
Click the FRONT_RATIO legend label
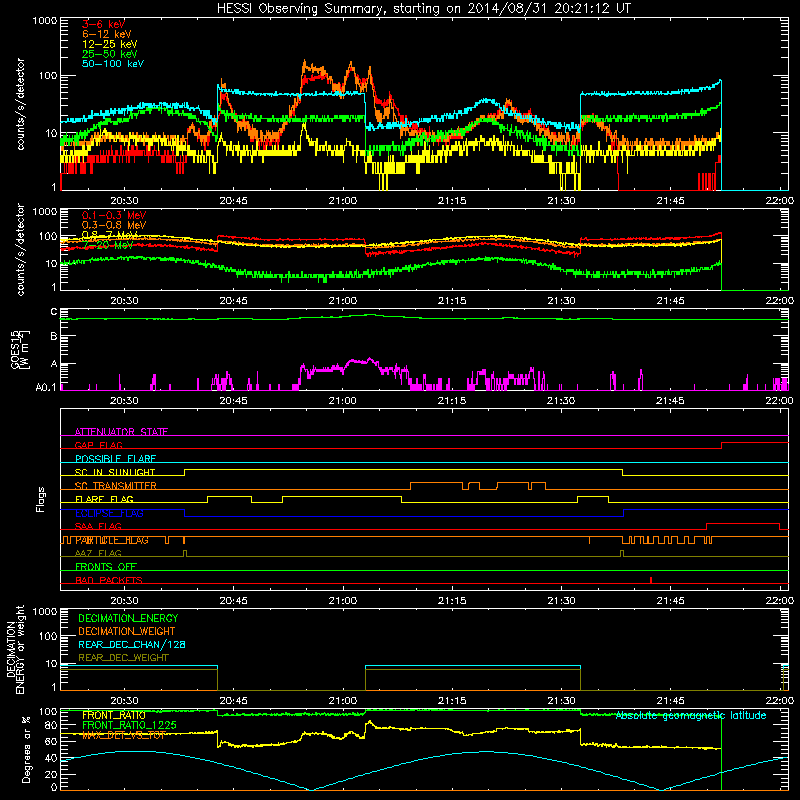pos(114,715)
